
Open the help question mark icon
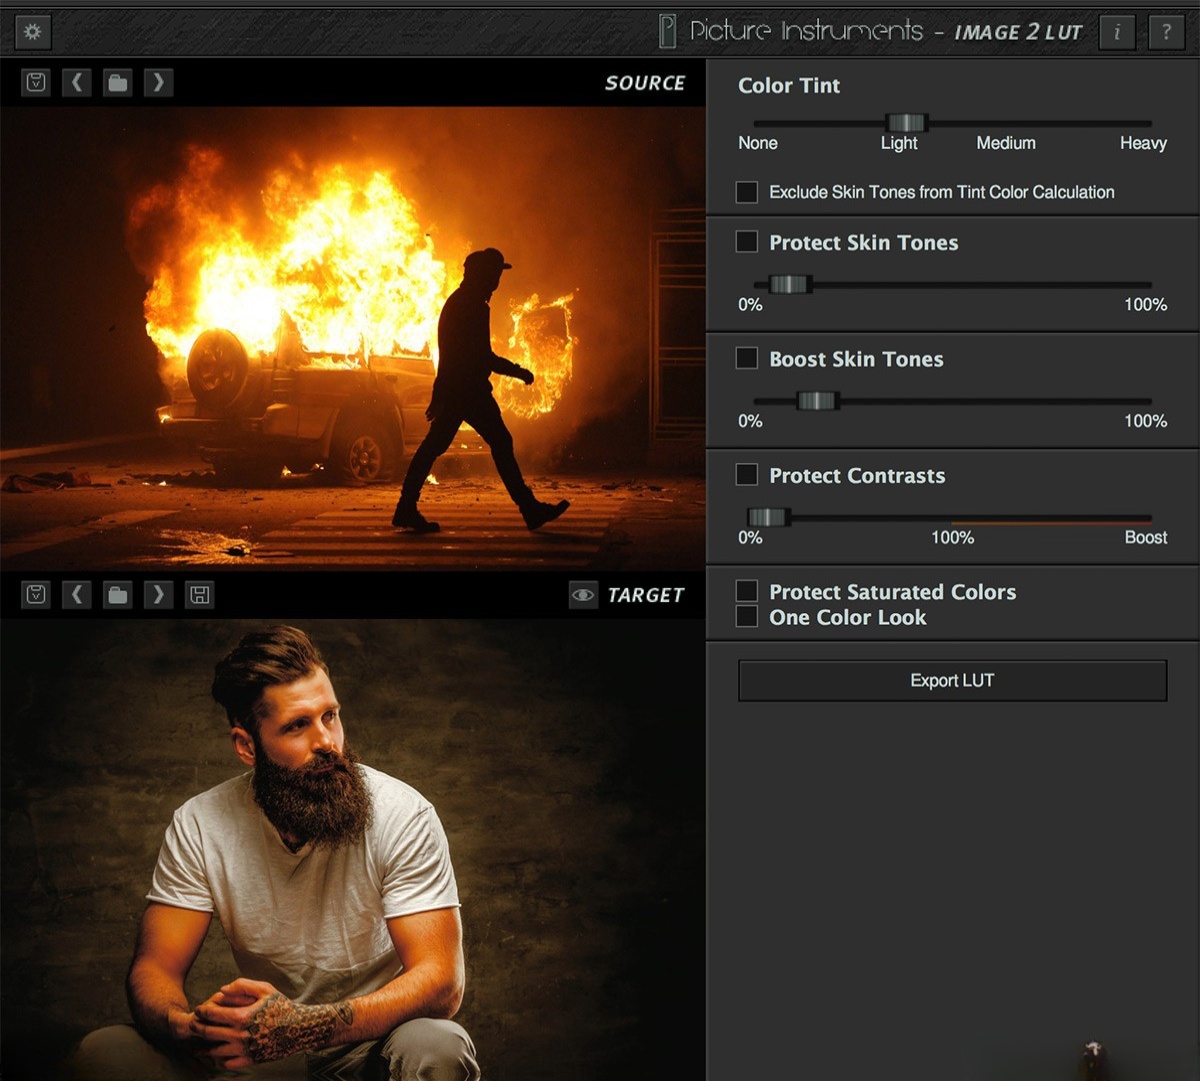point(1166,31)
